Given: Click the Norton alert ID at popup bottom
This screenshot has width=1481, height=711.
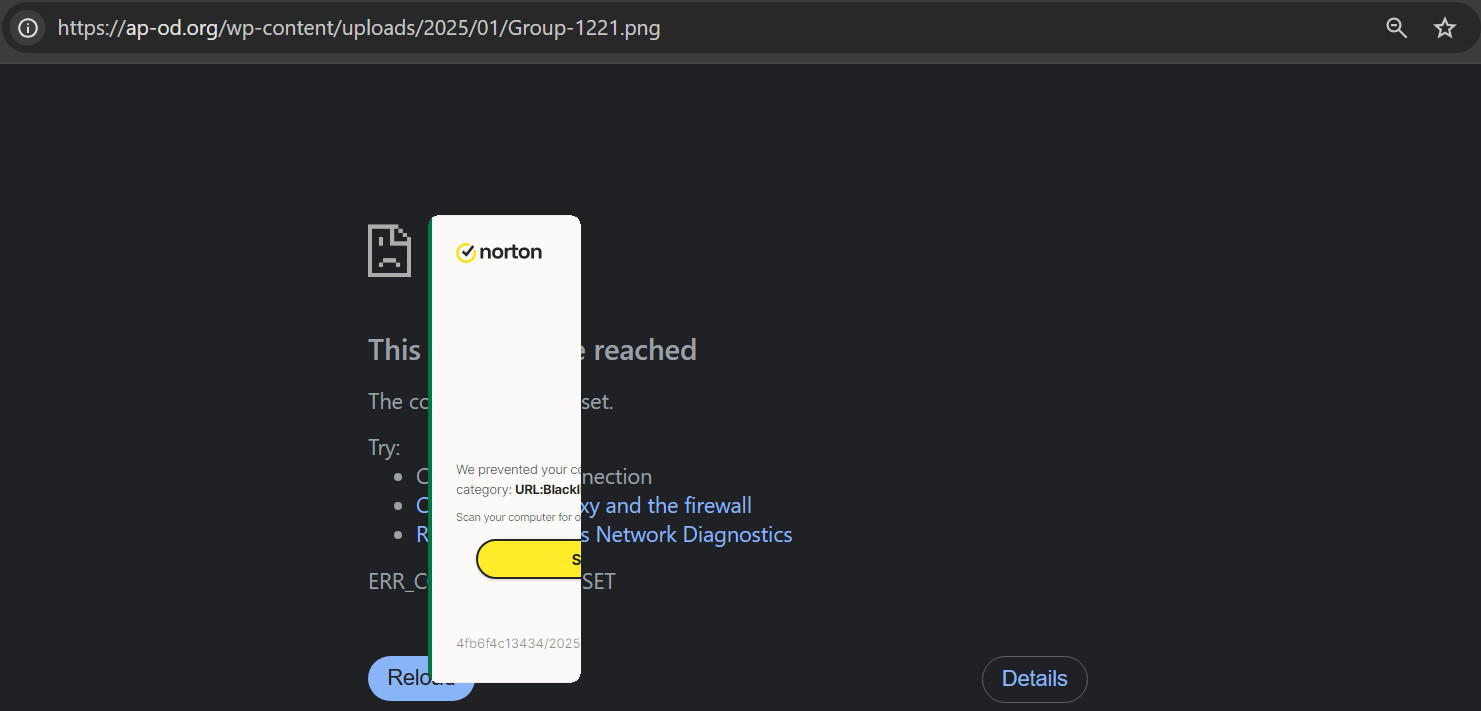Looking at the screenshot, I should pos(517,643).
